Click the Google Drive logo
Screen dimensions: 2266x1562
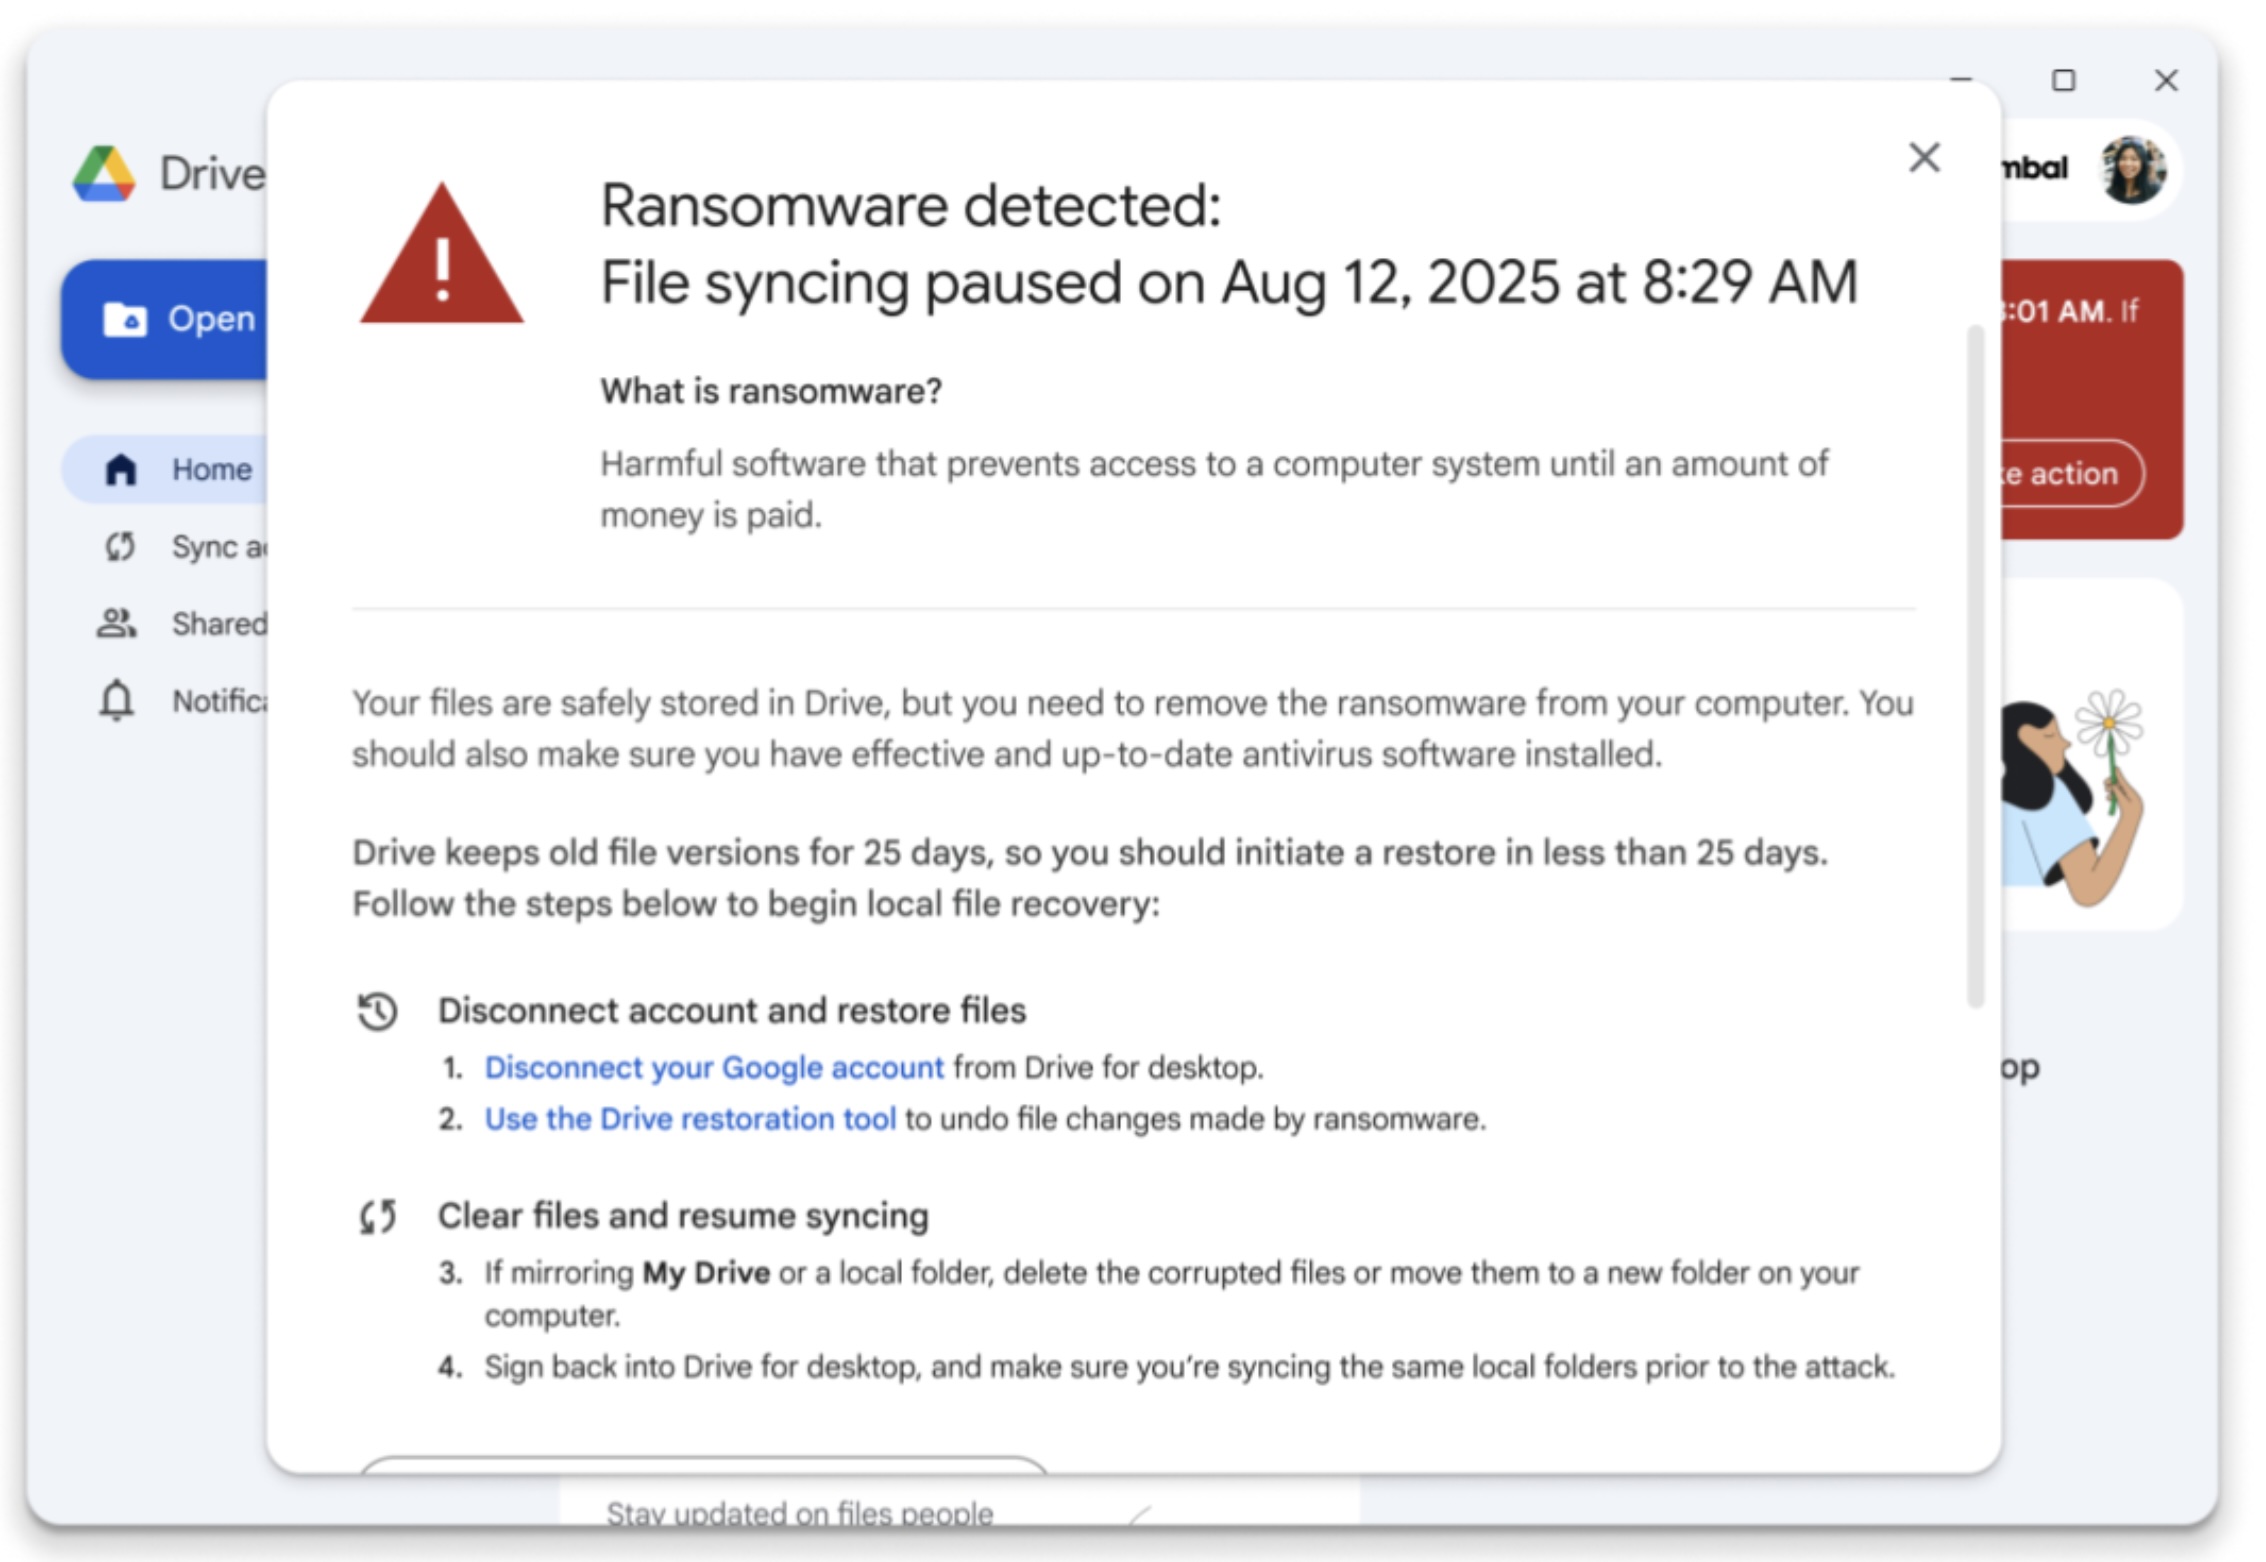click(x=104, y=172)
